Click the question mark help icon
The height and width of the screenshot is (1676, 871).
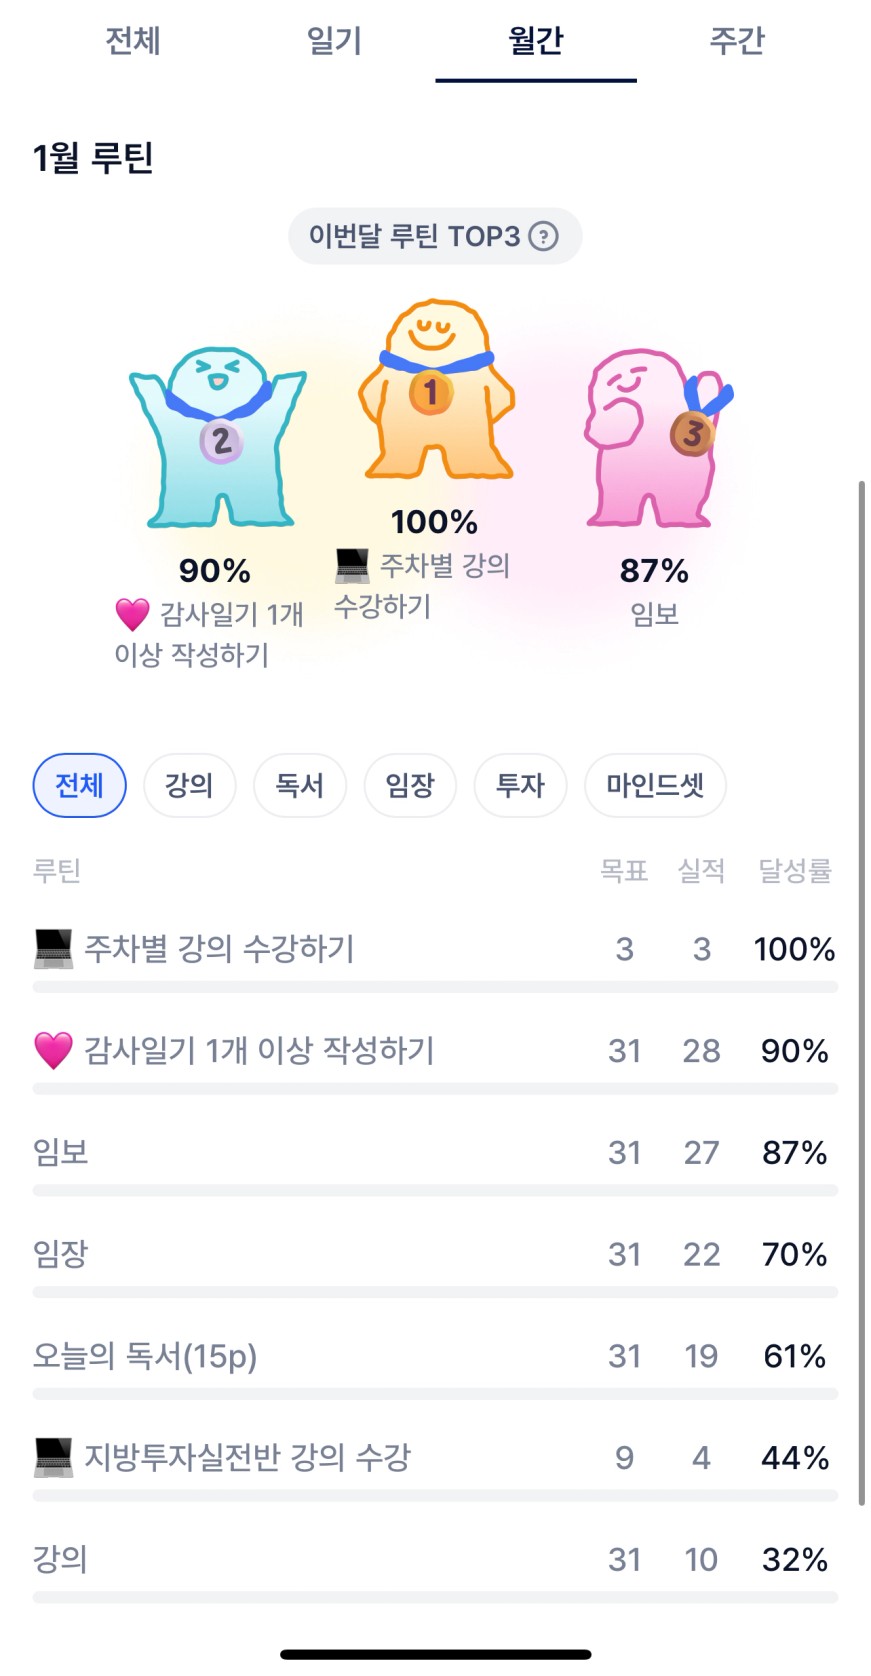tap(543, 237)
